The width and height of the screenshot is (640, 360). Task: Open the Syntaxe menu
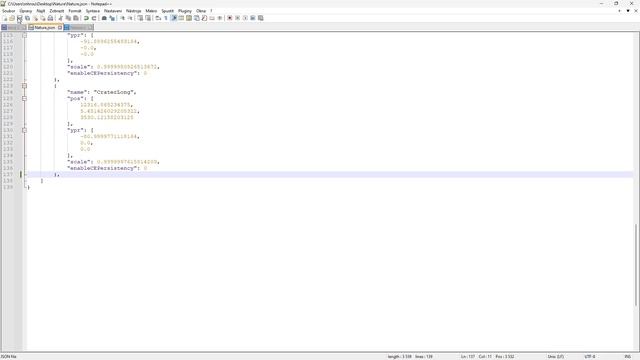93,11
